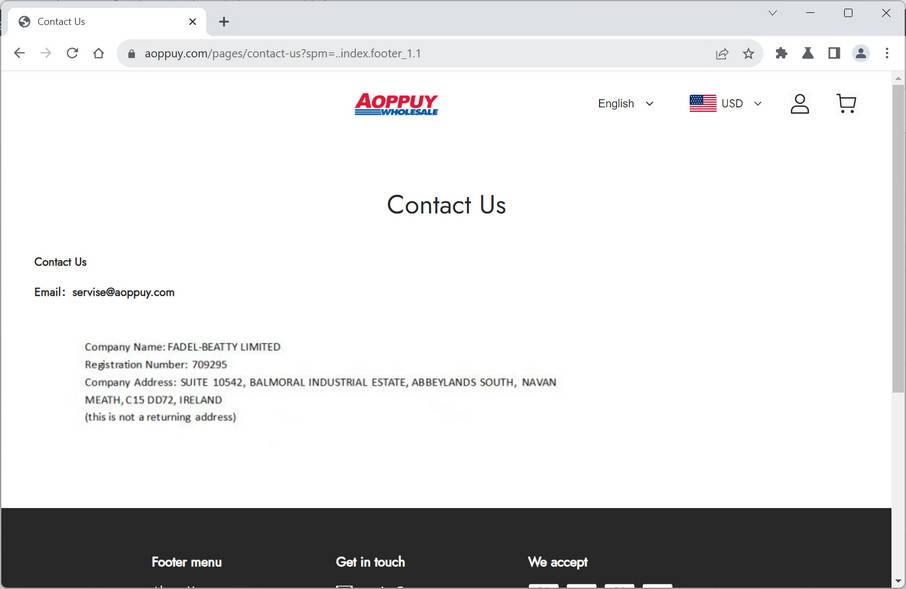Screen dimensions: 906x589
Task: Open Chrome three-dot menu
Action: (887, 53)
